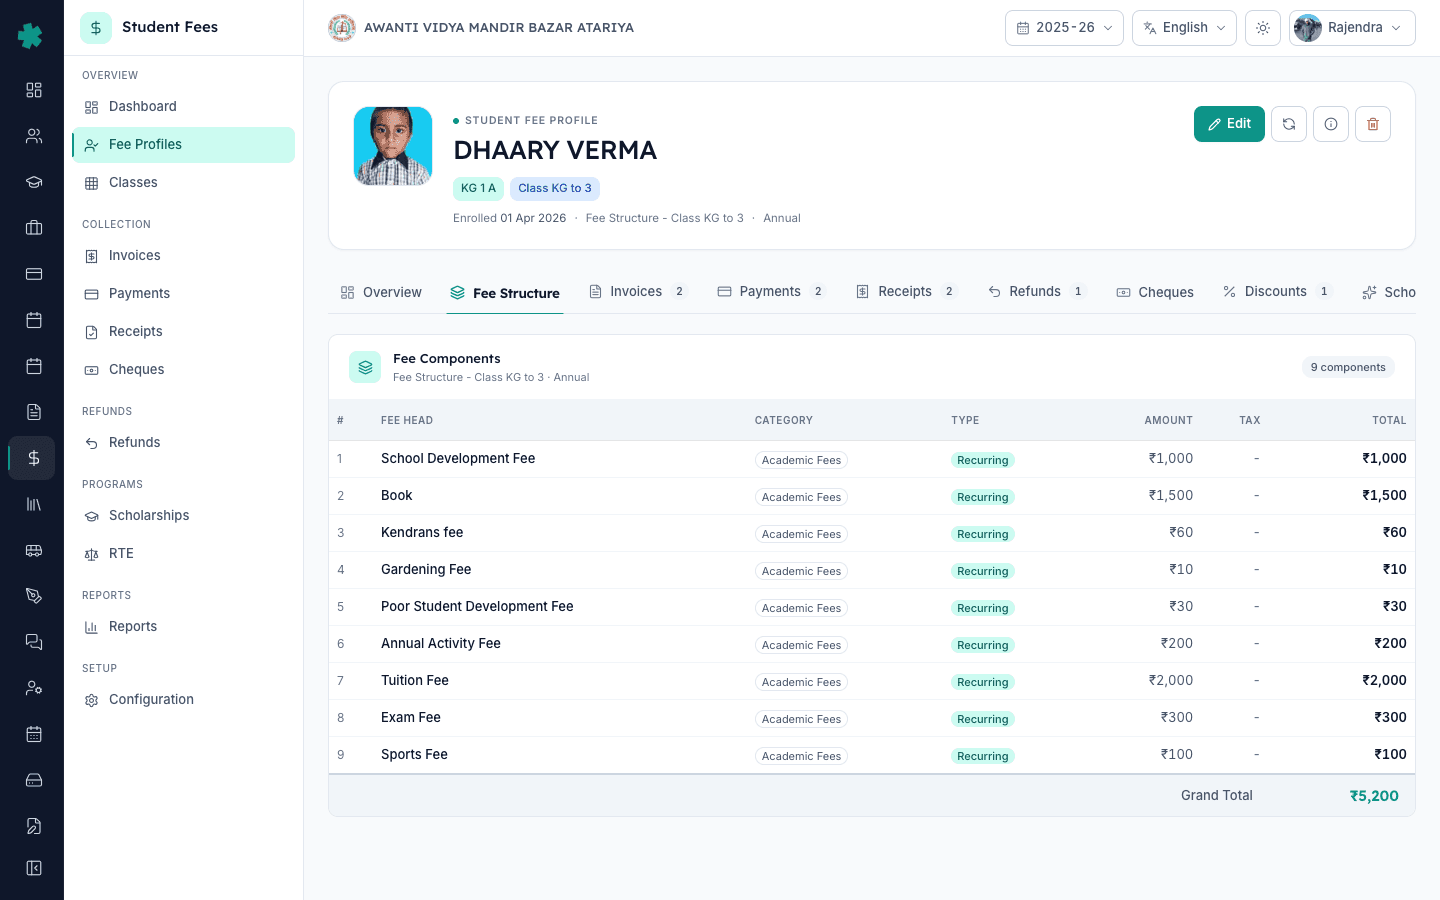Switch to the Receipts tab
1440x900 pixels.
click(906, 292)
